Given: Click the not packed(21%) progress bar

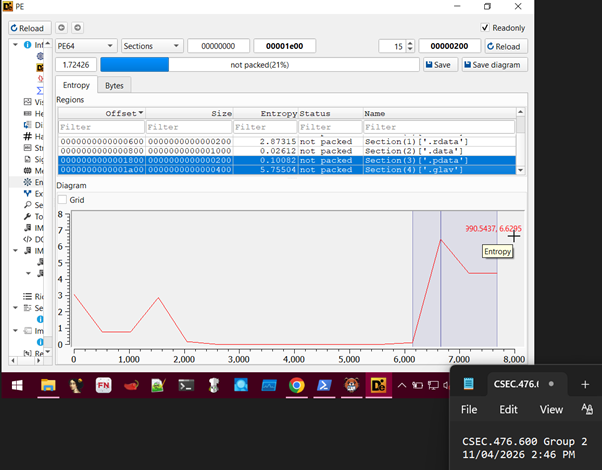Looking at the screenshot, I should pos(260,65).
